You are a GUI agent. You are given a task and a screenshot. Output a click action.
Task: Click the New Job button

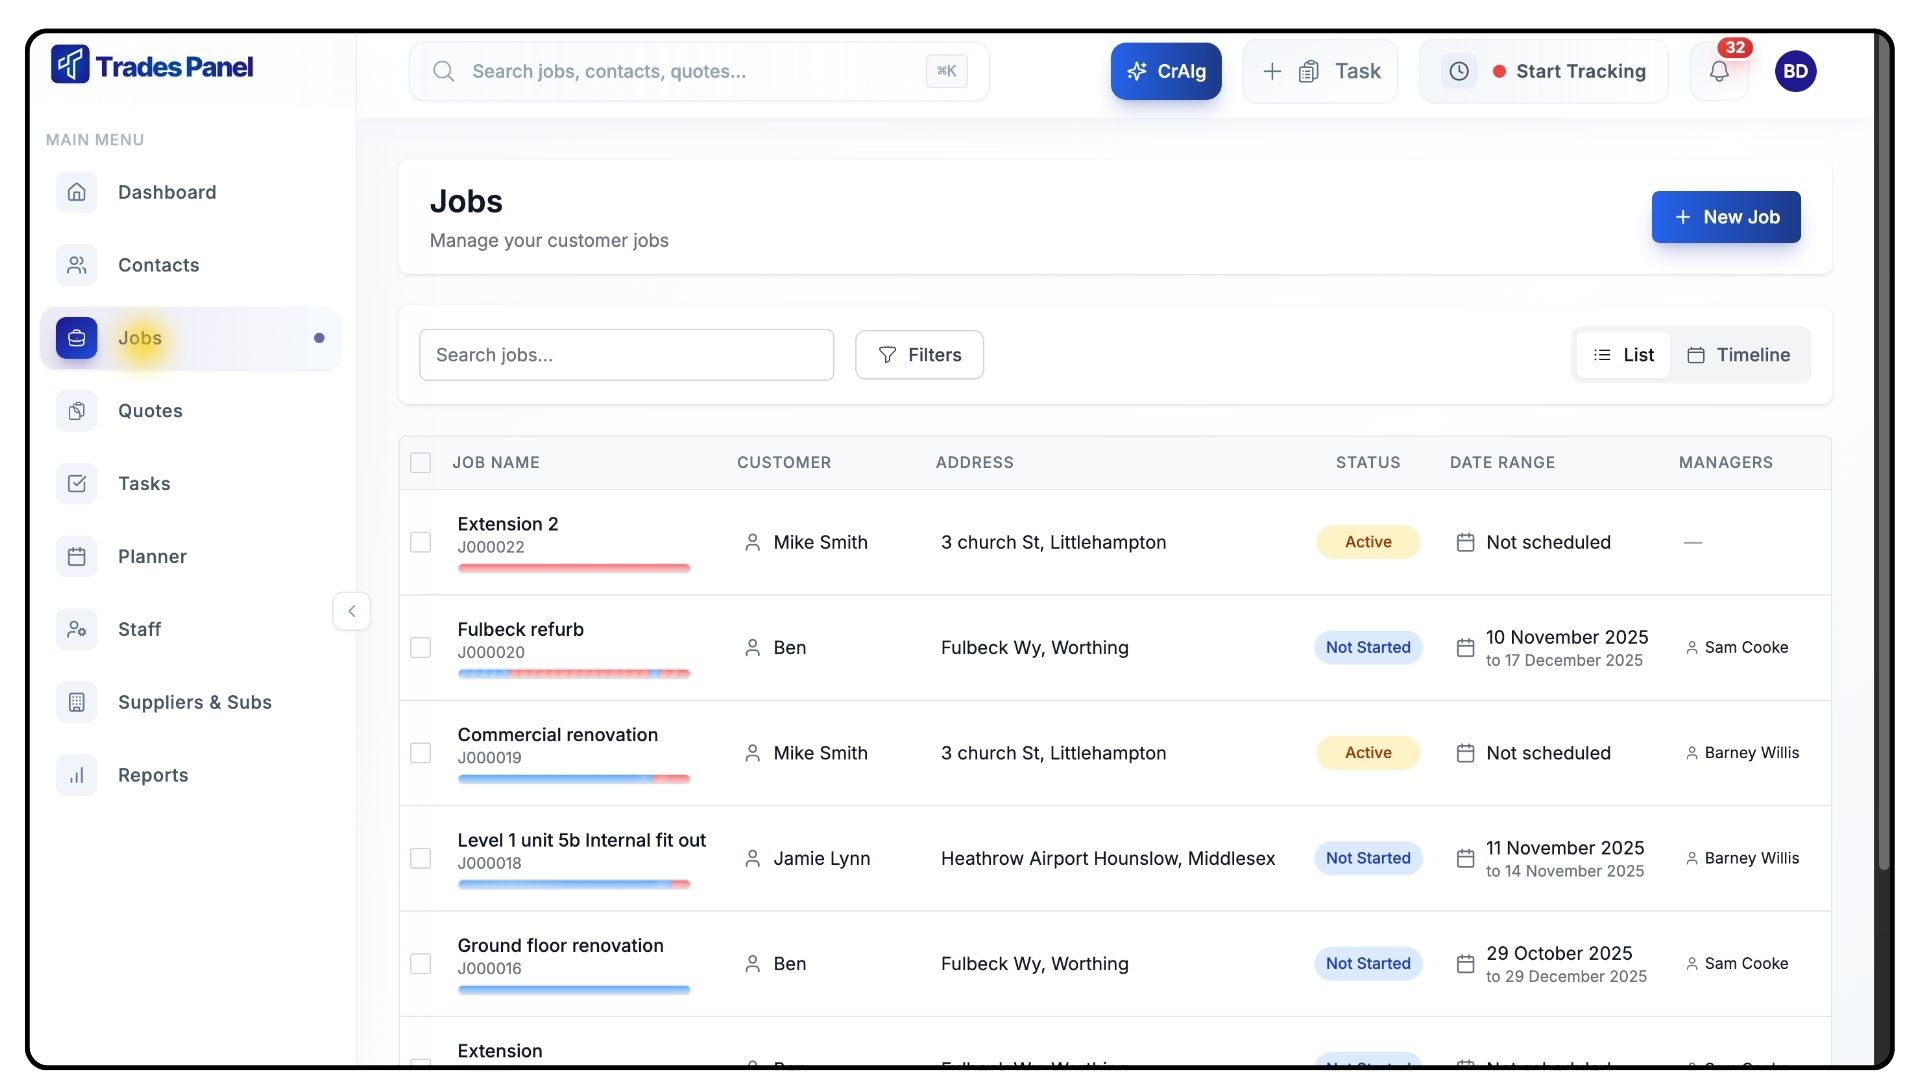coord(1725,217)
